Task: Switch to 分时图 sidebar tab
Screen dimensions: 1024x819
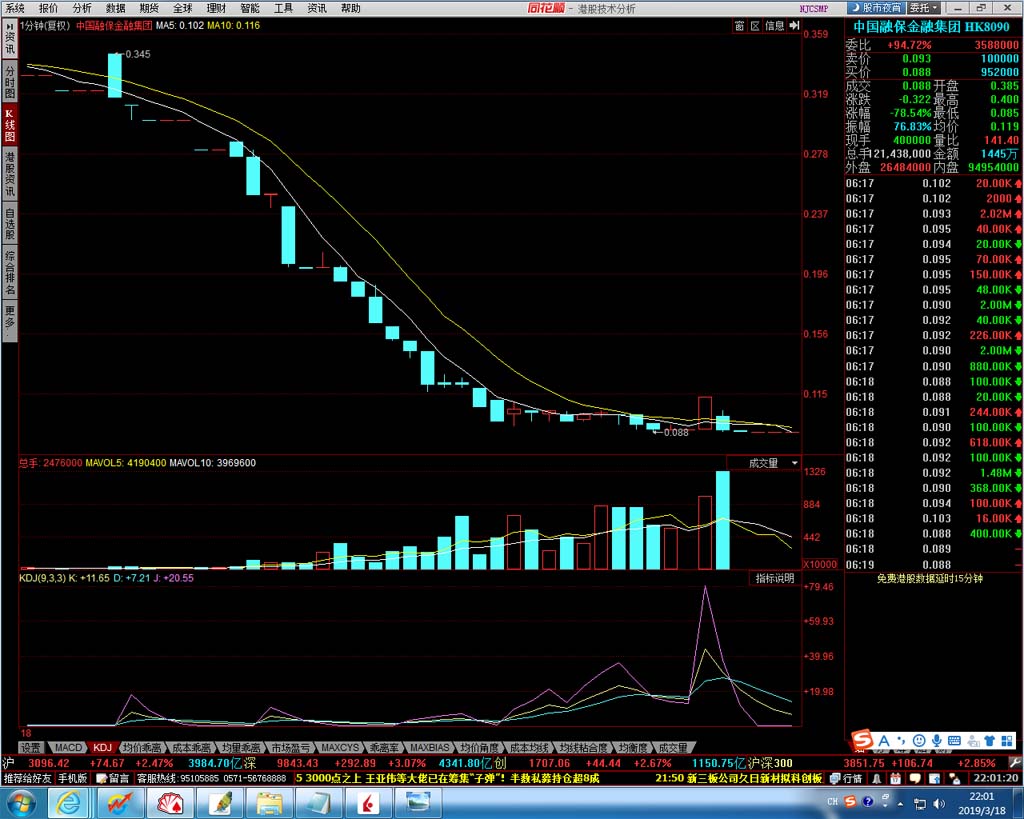Action: coord(9,82)
